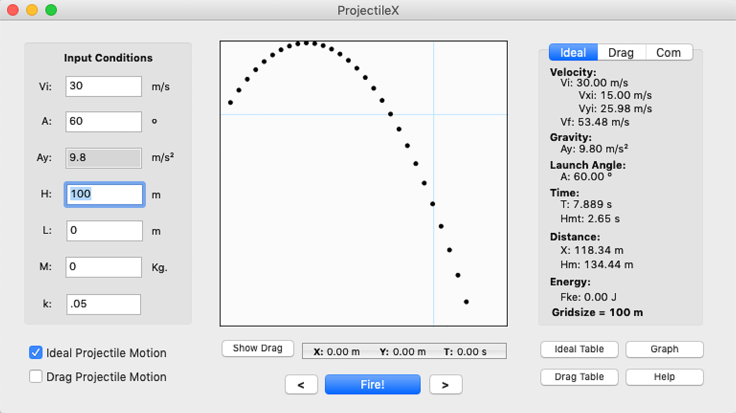Edit the drag coefficient k field
The image size is (736, 413).
[104, 304]
